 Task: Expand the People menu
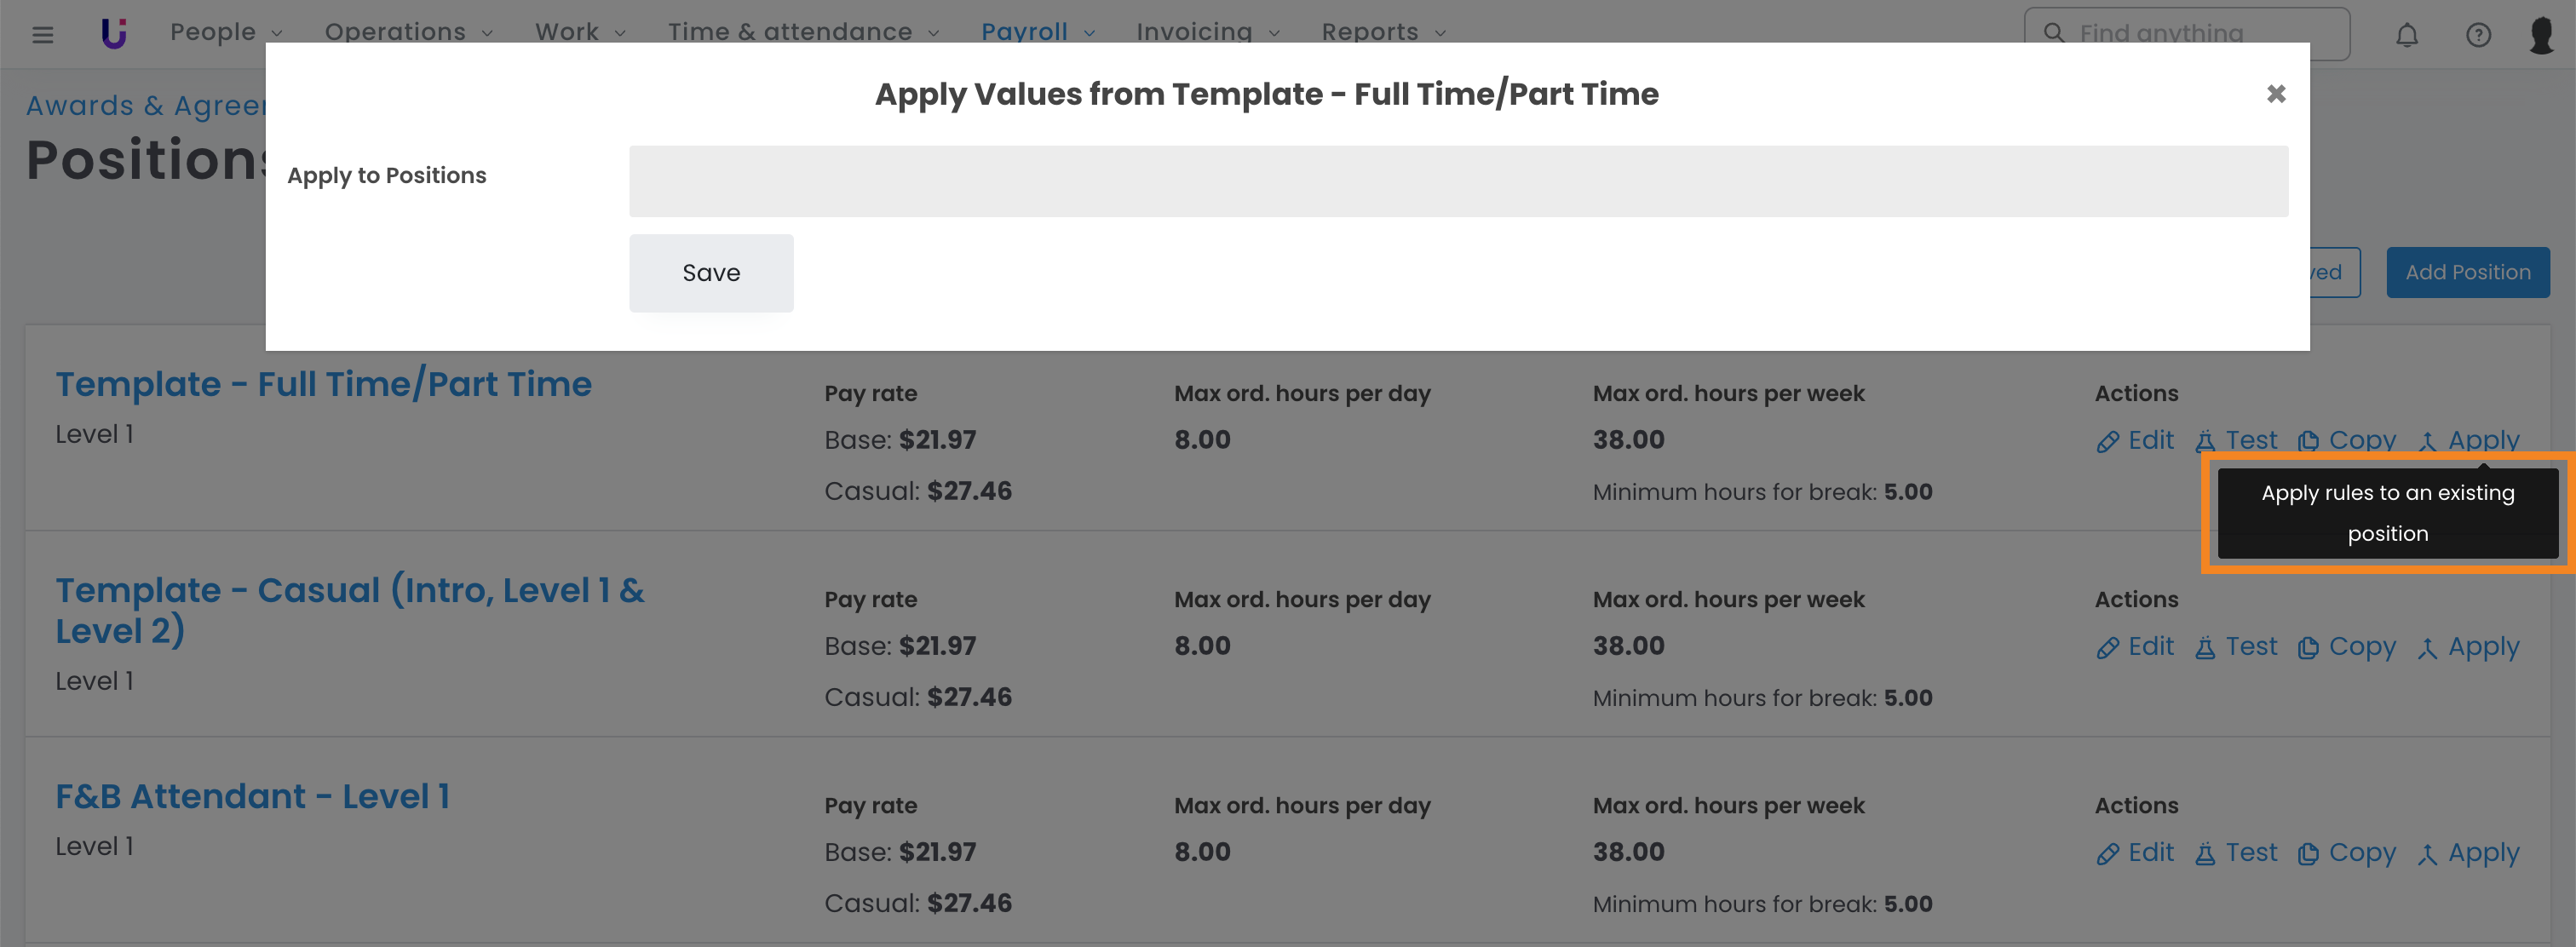point(225,32)
